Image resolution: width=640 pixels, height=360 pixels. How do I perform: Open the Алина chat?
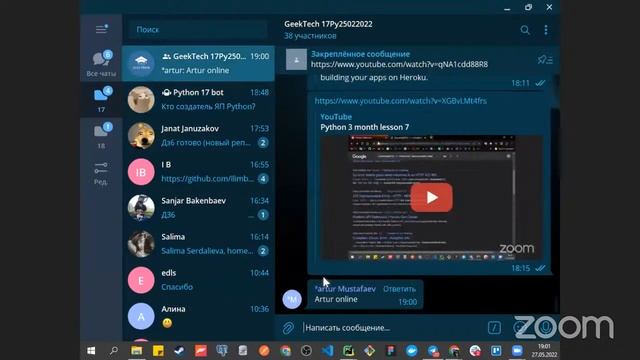(198, 316)
